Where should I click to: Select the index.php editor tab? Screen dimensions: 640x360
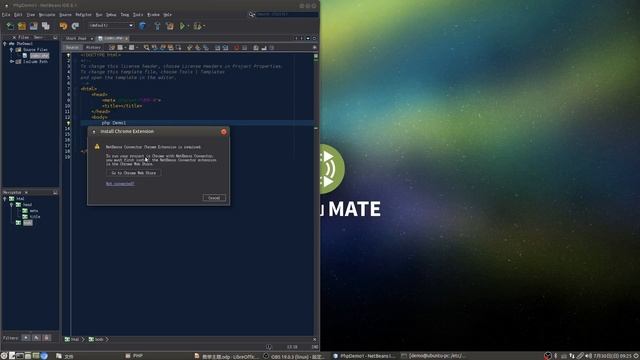113,38
